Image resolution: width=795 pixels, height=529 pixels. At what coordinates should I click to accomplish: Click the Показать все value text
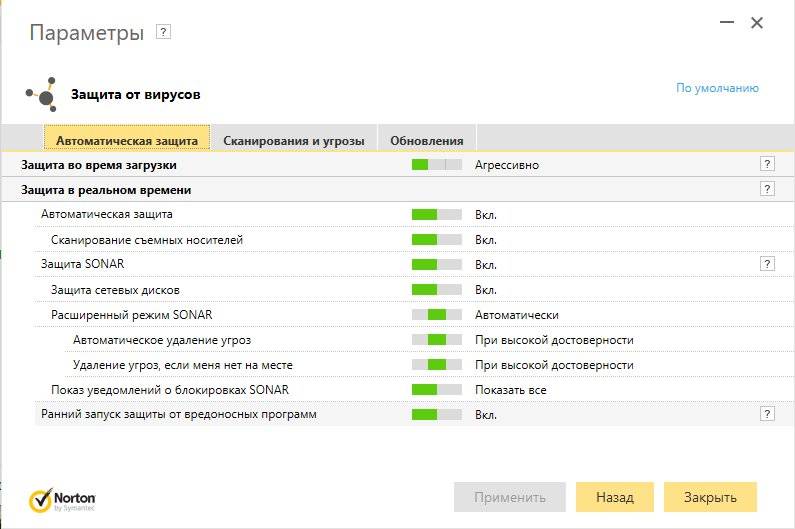[511, 390]
